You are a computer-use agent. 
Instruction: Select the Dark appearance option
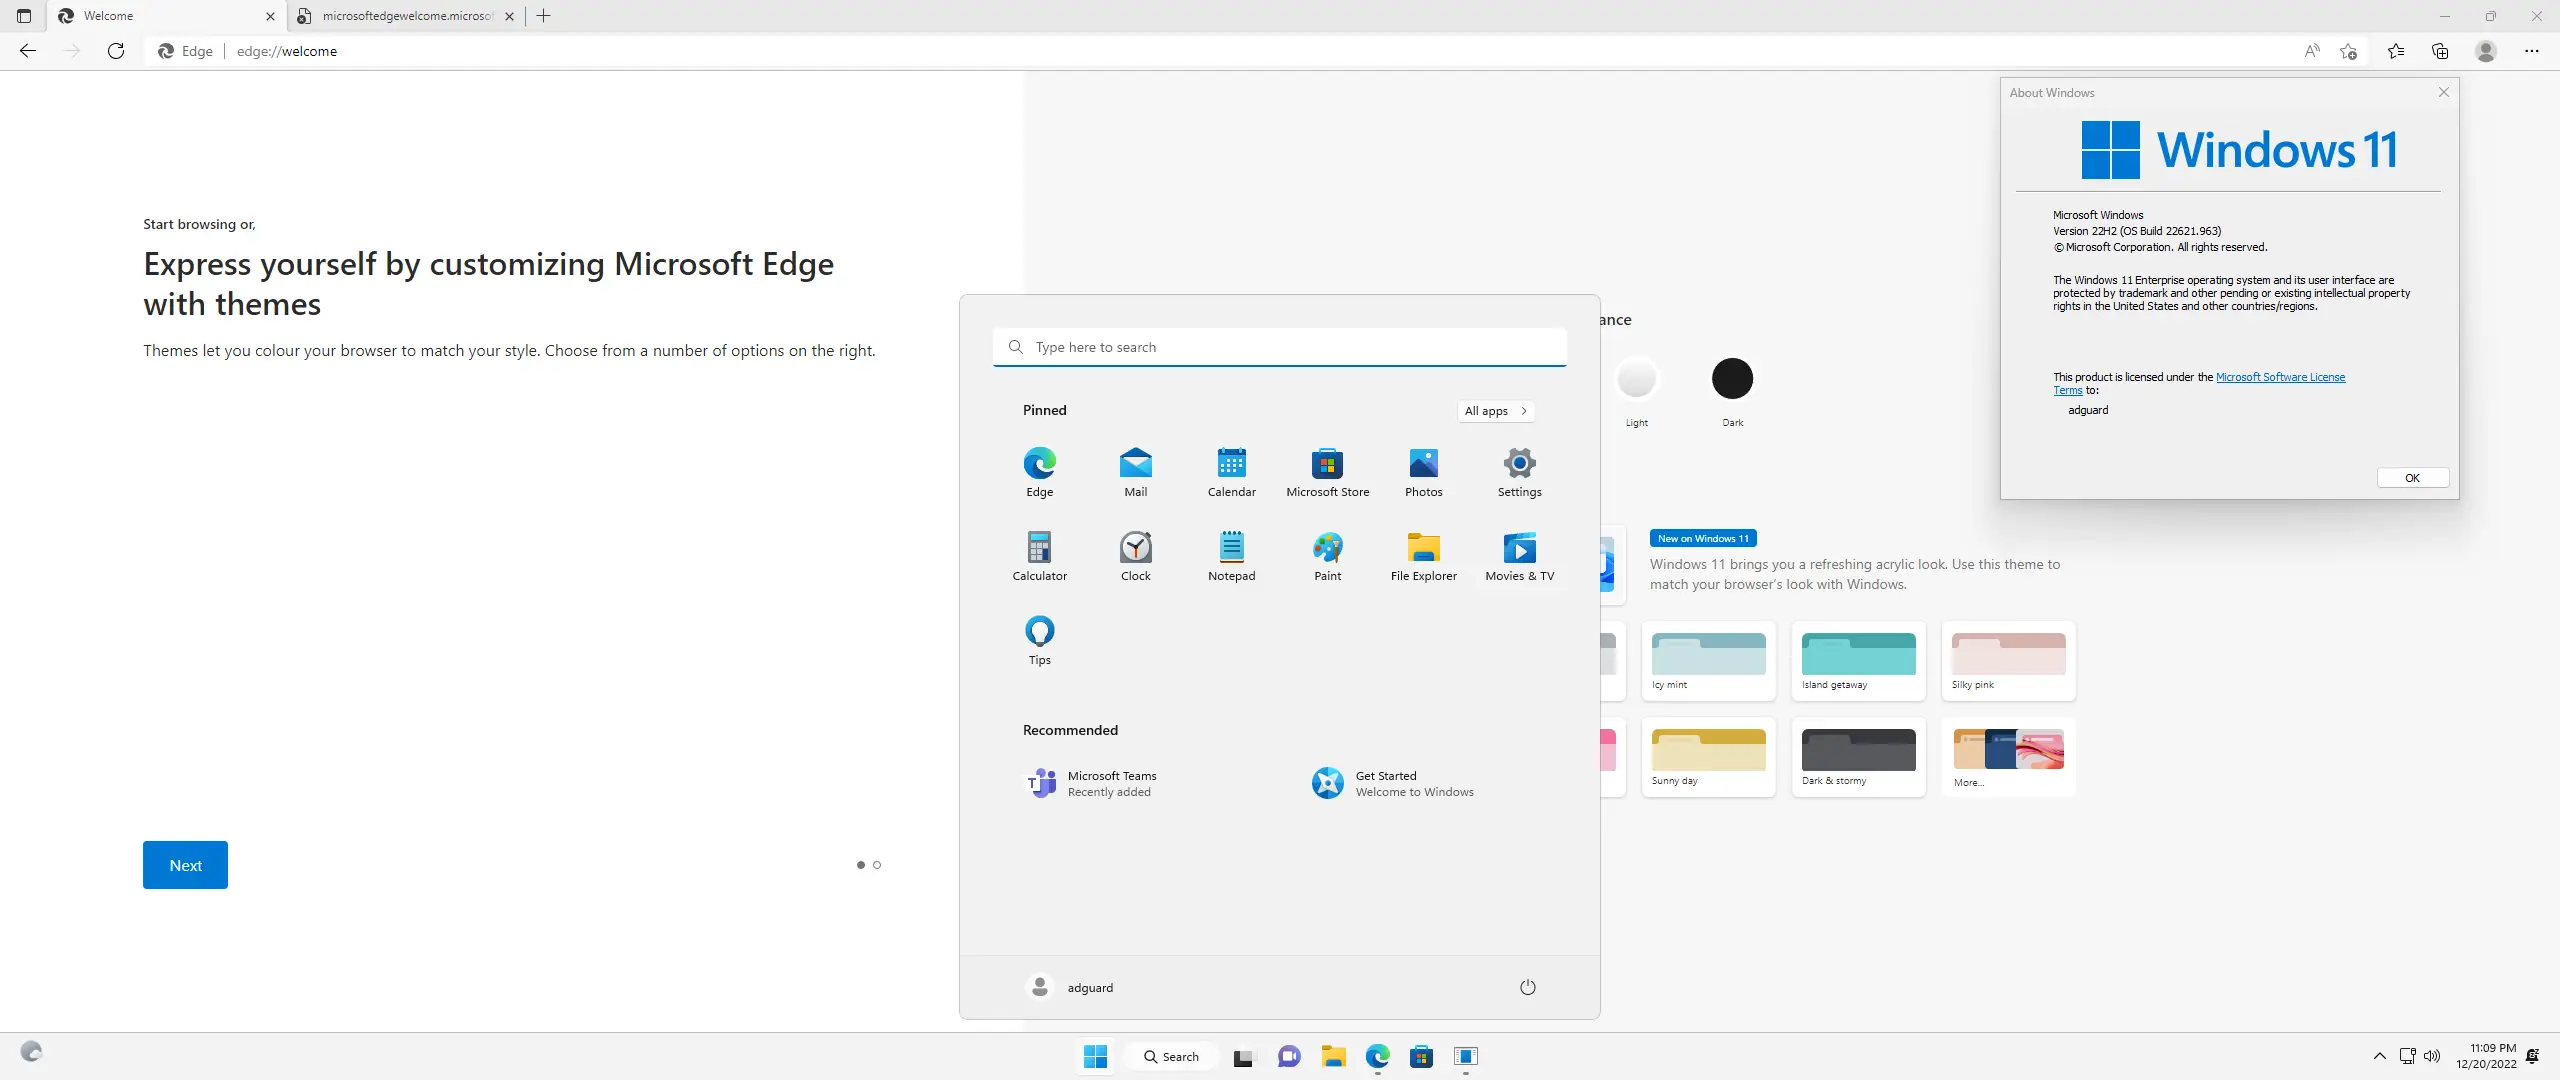coord(1732,379)
